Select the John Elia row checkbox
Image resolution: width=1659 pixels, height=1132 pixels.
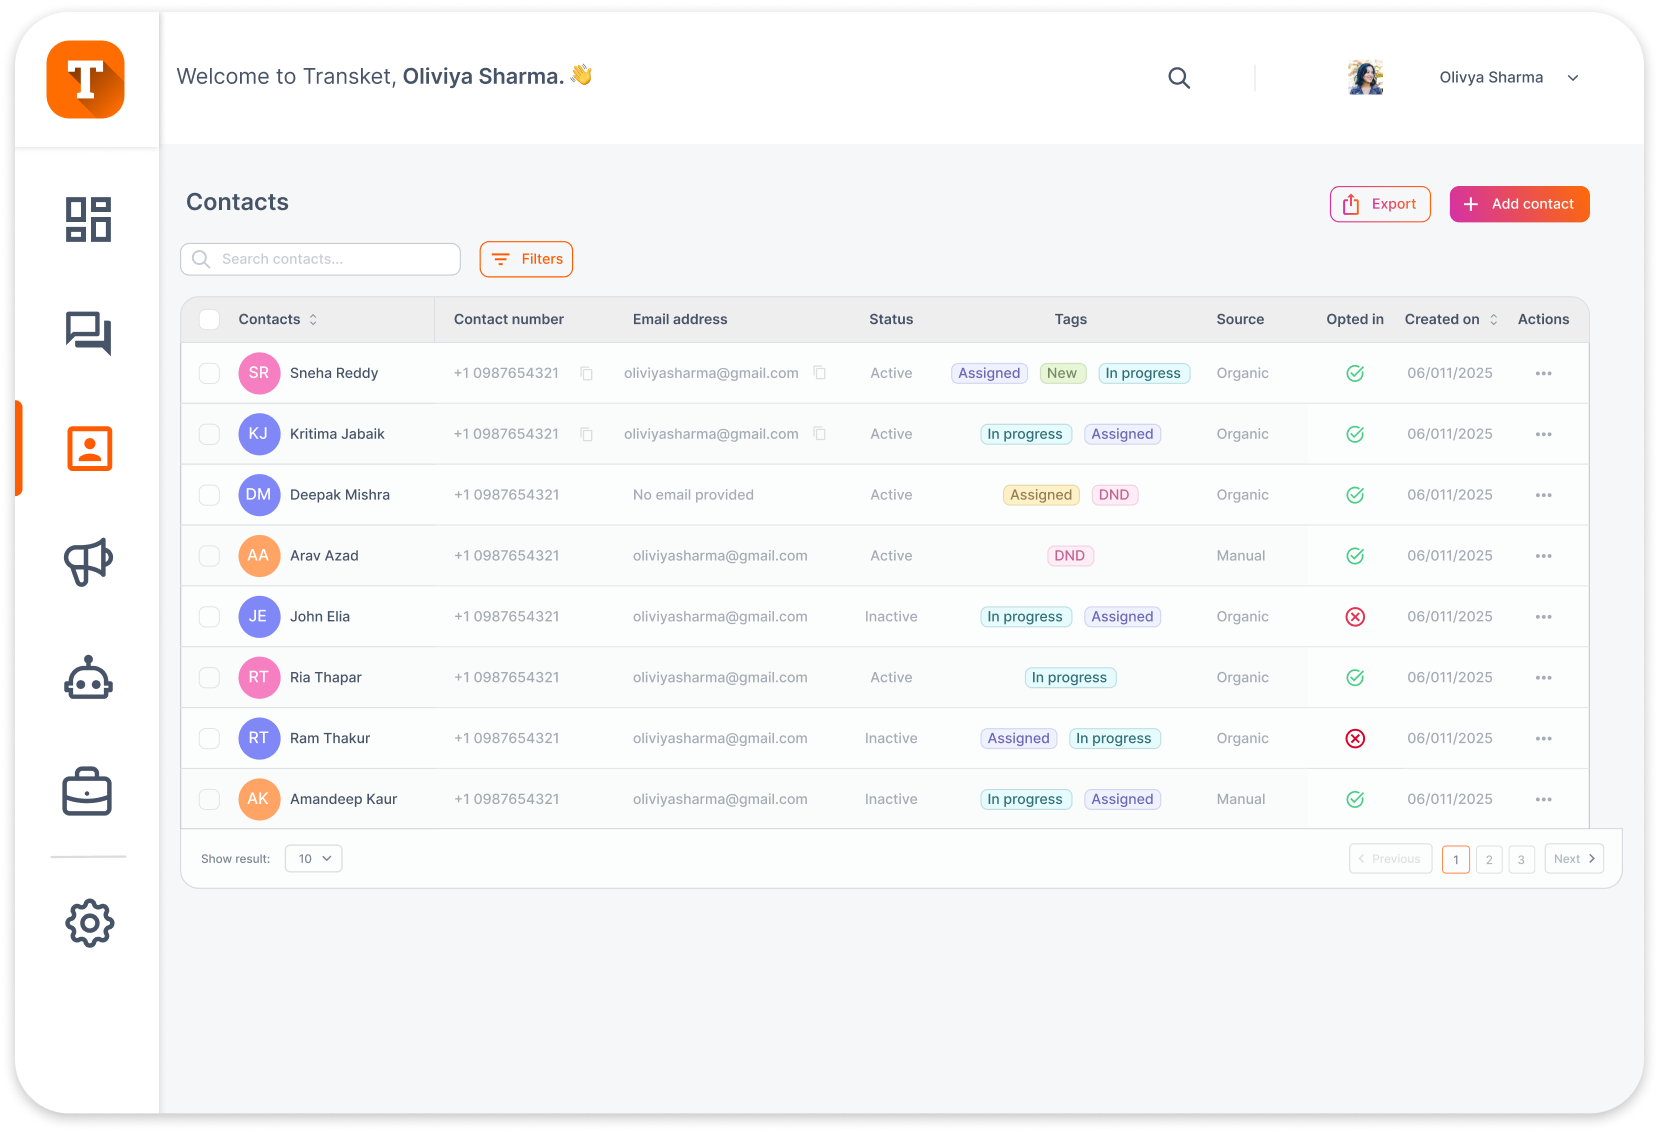pos(209,617)
